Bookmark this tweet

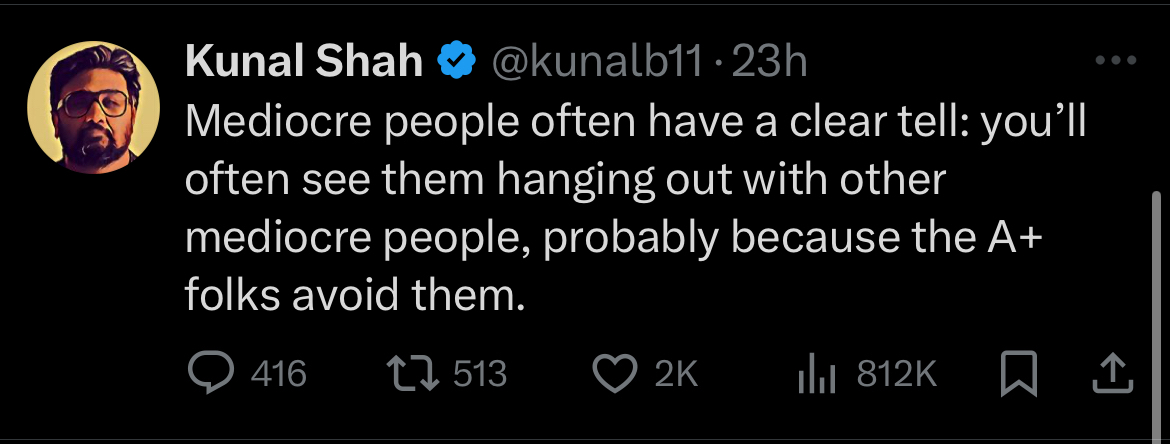1019,375
